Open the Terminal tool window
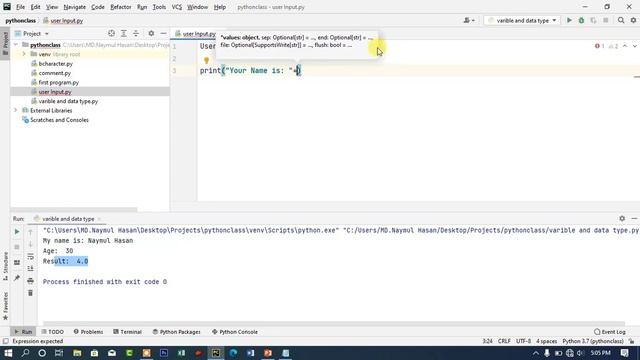 [x=127, y=332]
